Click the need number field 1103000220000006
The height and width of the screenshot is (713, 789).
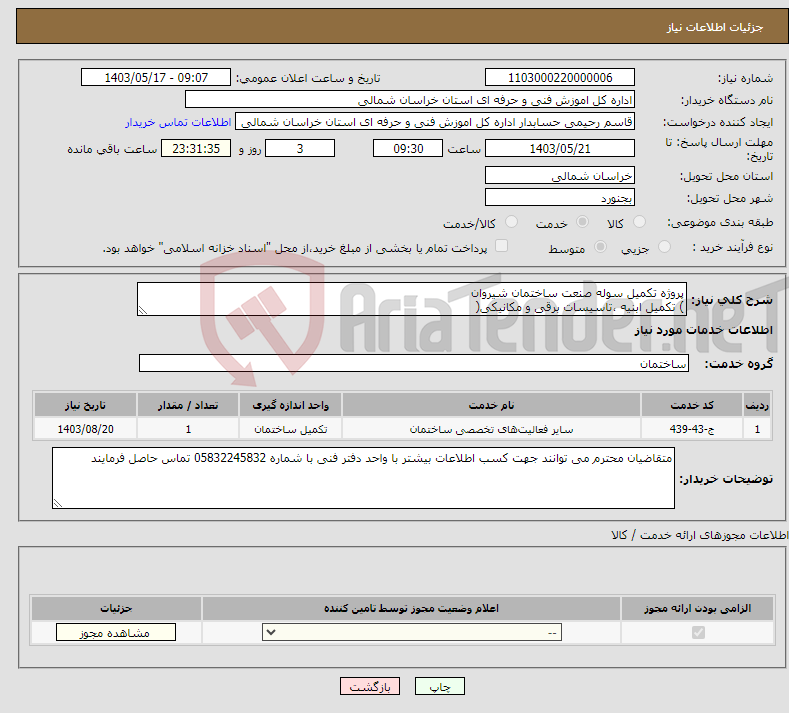tap(560, 77)
